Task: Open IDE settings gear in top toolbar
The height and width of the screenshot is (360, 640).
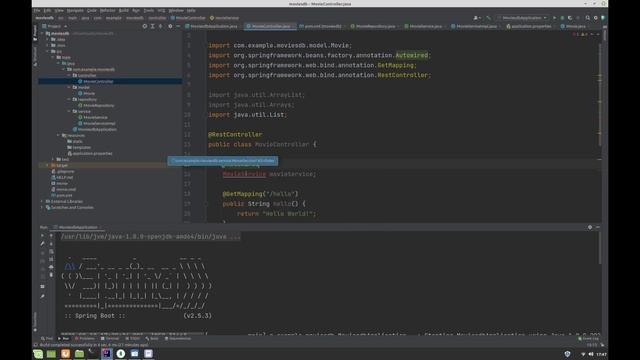Action: pos(596,18)
